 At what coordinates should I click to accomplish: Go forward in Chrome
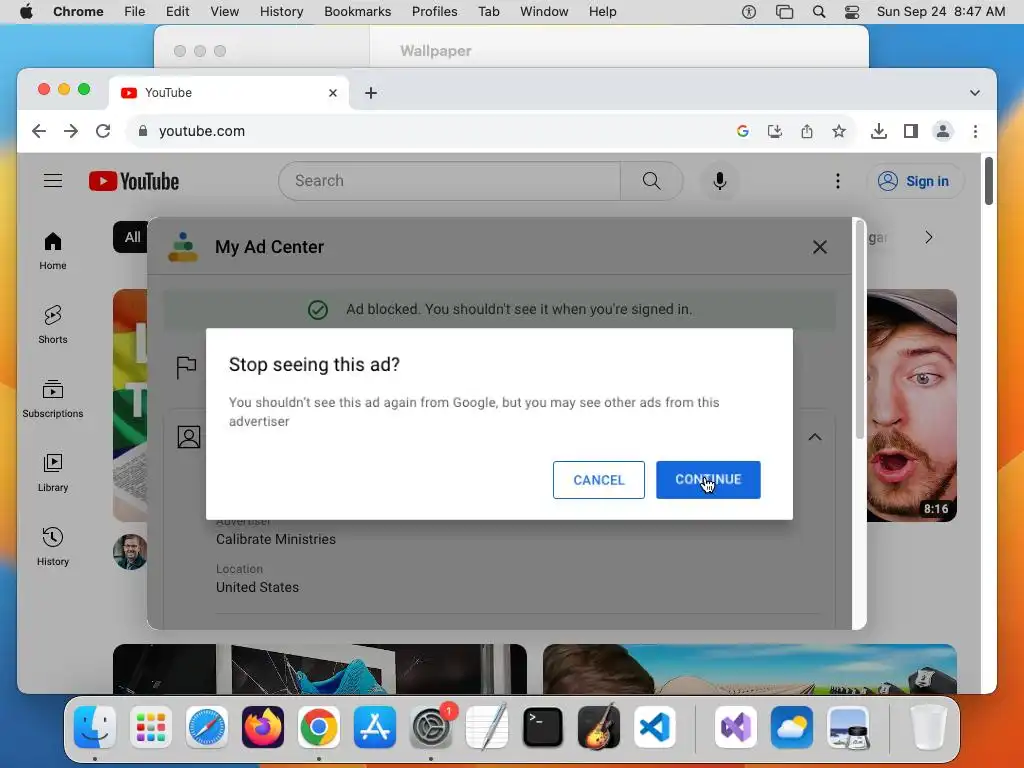pos(71,131)
